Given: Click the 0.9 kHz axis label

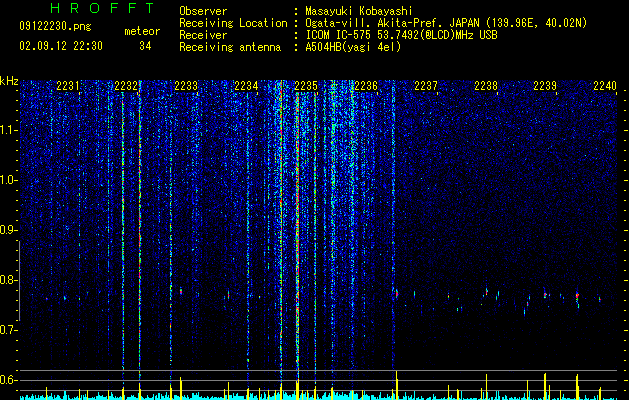Looking at the screenshot, I should click(9, 230).
